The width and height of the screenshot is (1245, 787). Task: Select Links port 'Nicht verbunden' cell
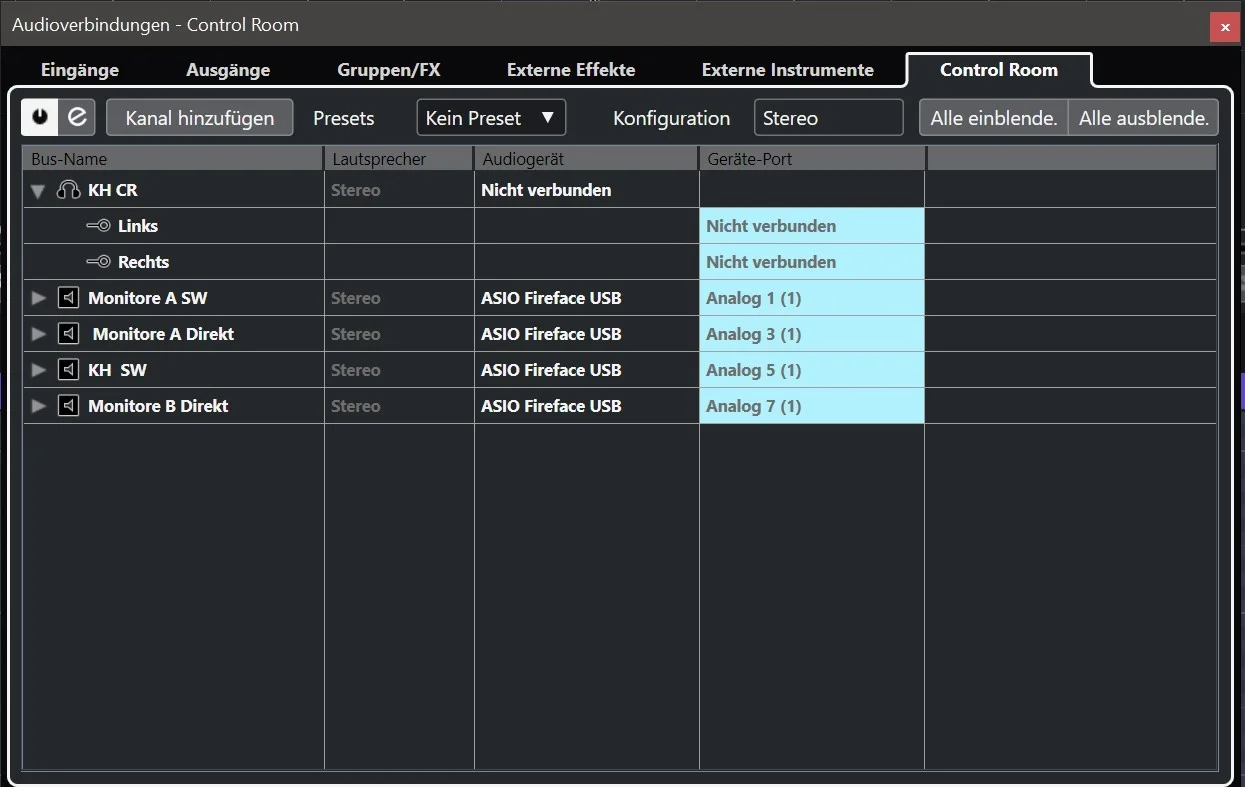coord(812,226)
